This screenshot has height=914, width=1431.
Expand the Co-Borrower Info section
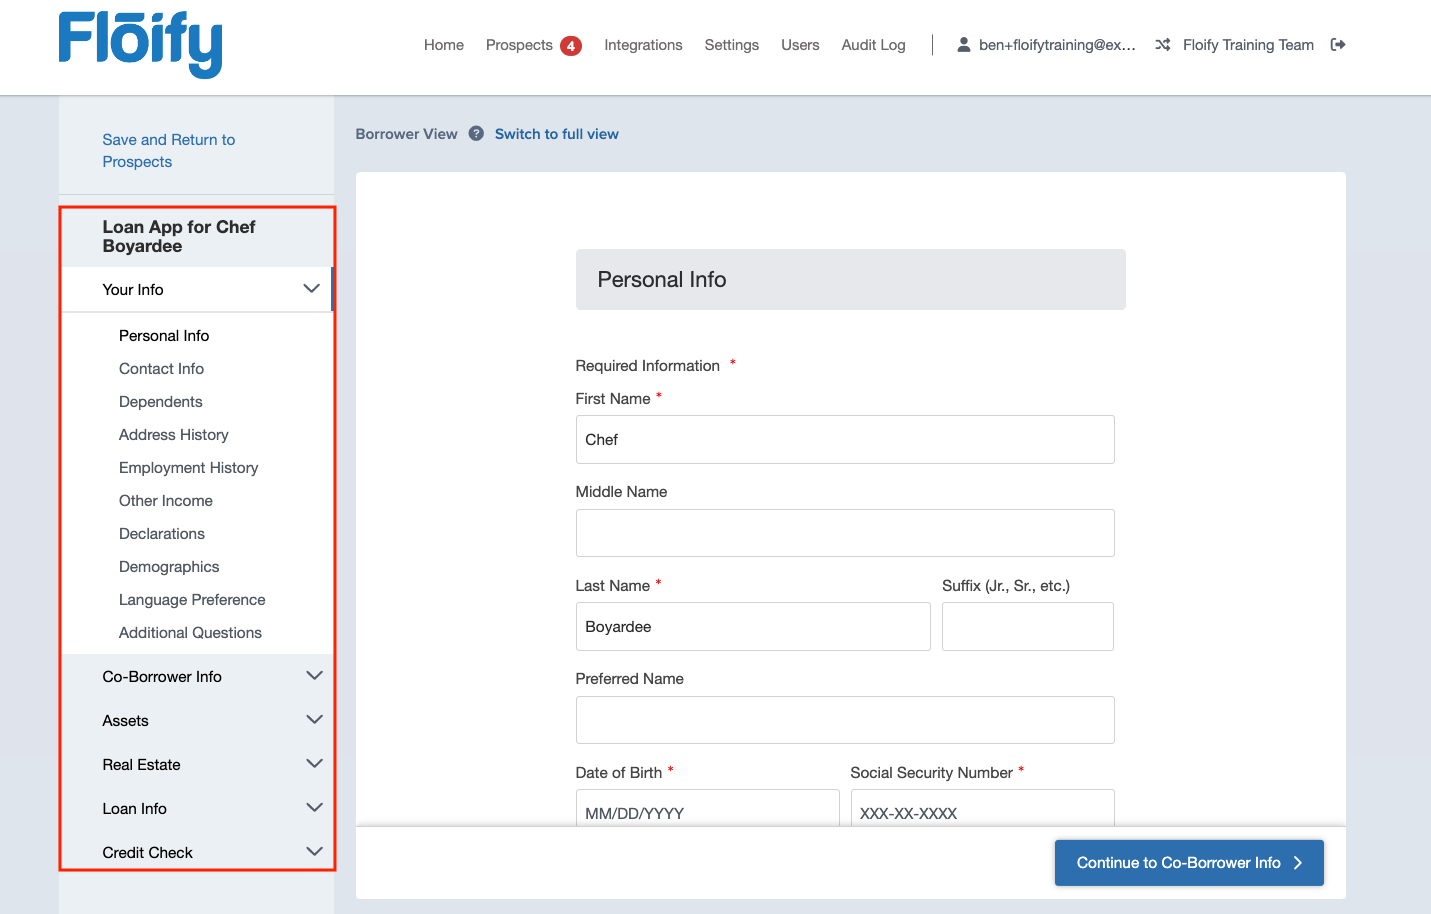314,676
